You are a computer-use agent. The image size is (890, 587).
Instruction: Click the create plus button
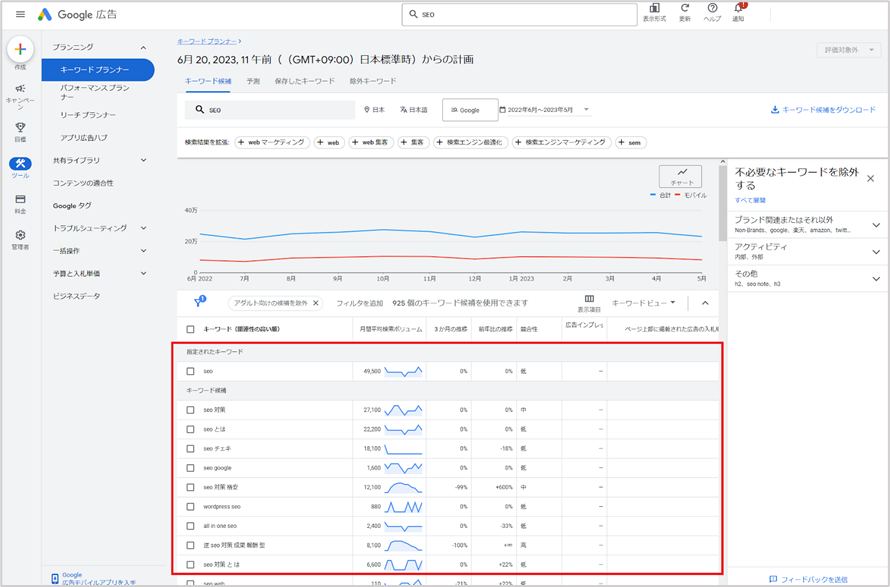click(x=20, y=49)
